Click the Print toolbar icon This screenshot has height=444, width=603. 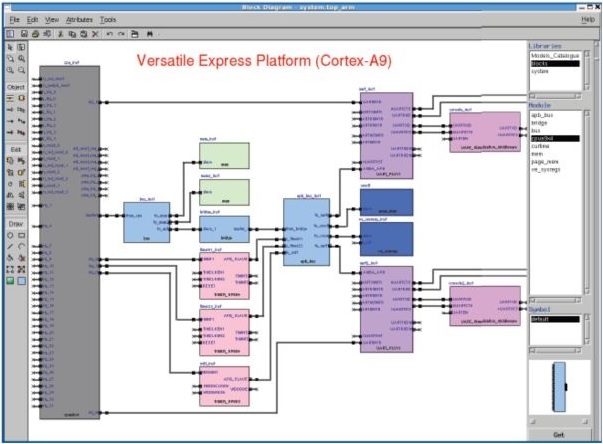click(x=35, y=34)
